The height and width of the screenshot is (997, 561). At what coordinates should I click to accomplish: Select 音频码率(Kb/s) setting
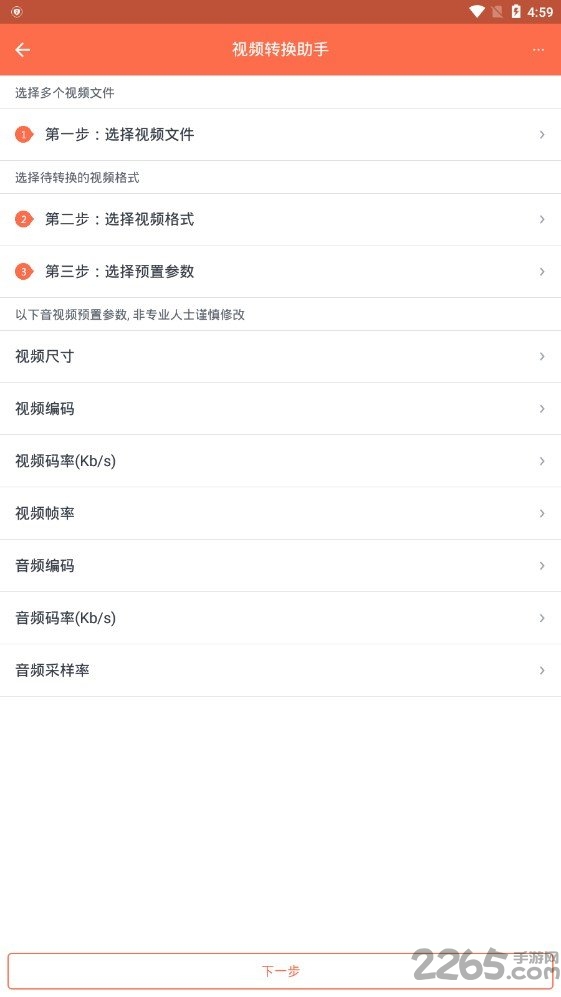(280, 617)
